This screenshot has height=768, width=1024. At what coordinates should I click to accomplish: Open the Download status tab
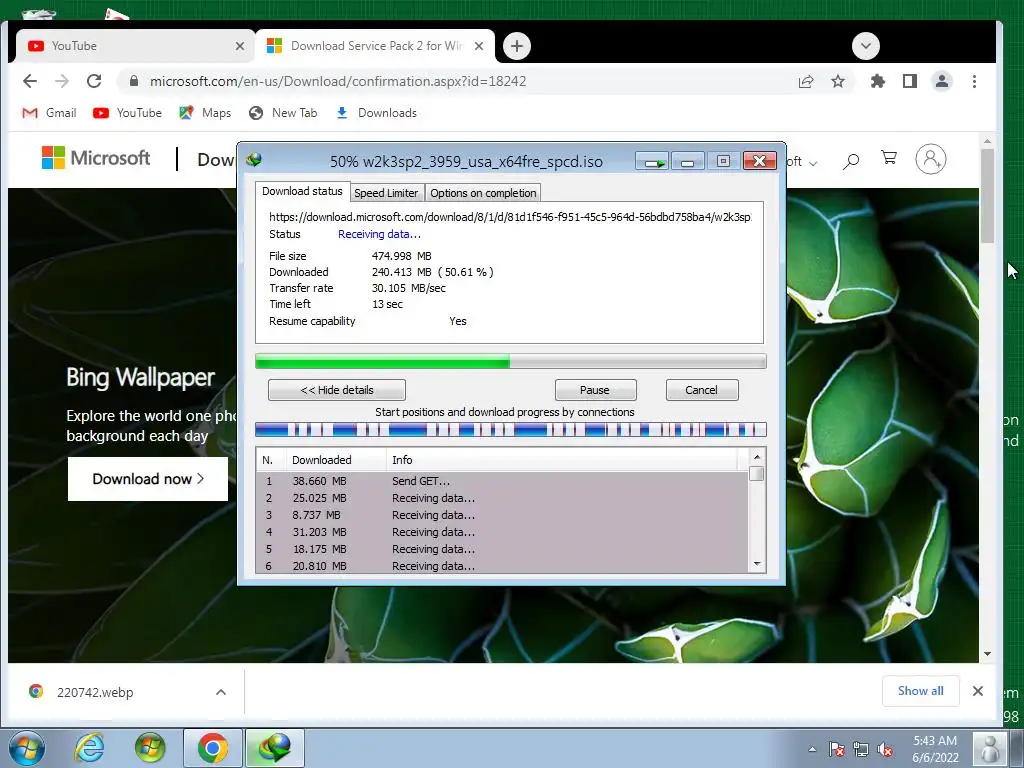(x=302, y=191)
